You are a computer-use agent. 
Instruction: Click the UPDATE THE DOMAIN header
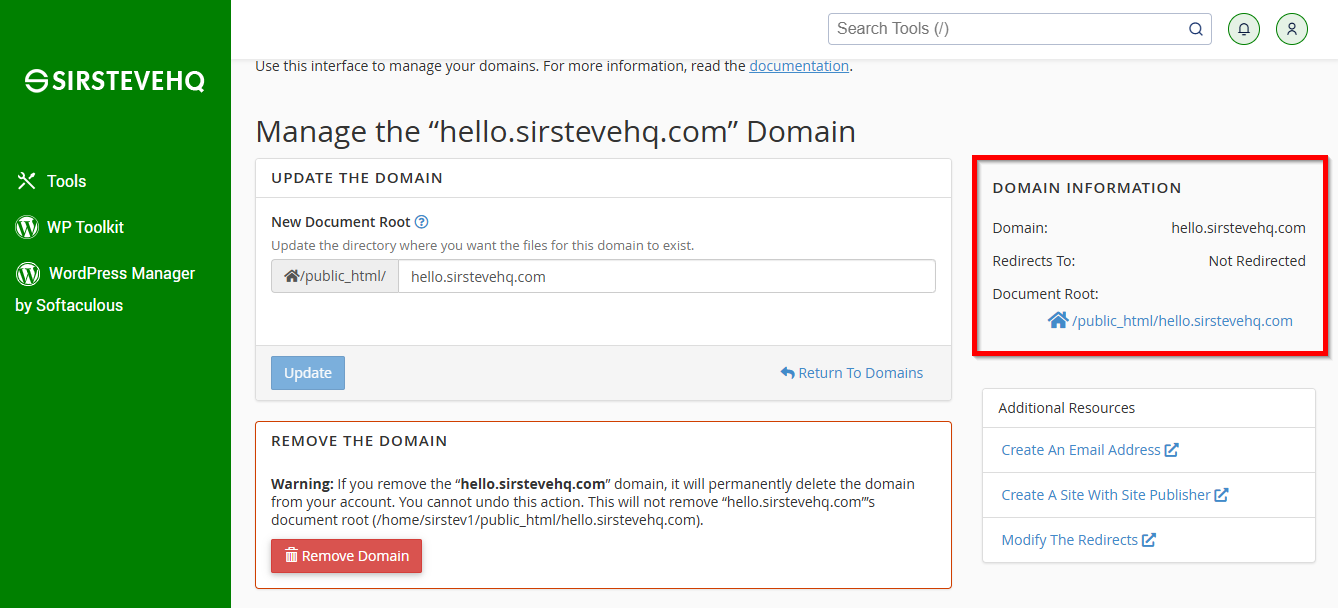pos(357,178)
